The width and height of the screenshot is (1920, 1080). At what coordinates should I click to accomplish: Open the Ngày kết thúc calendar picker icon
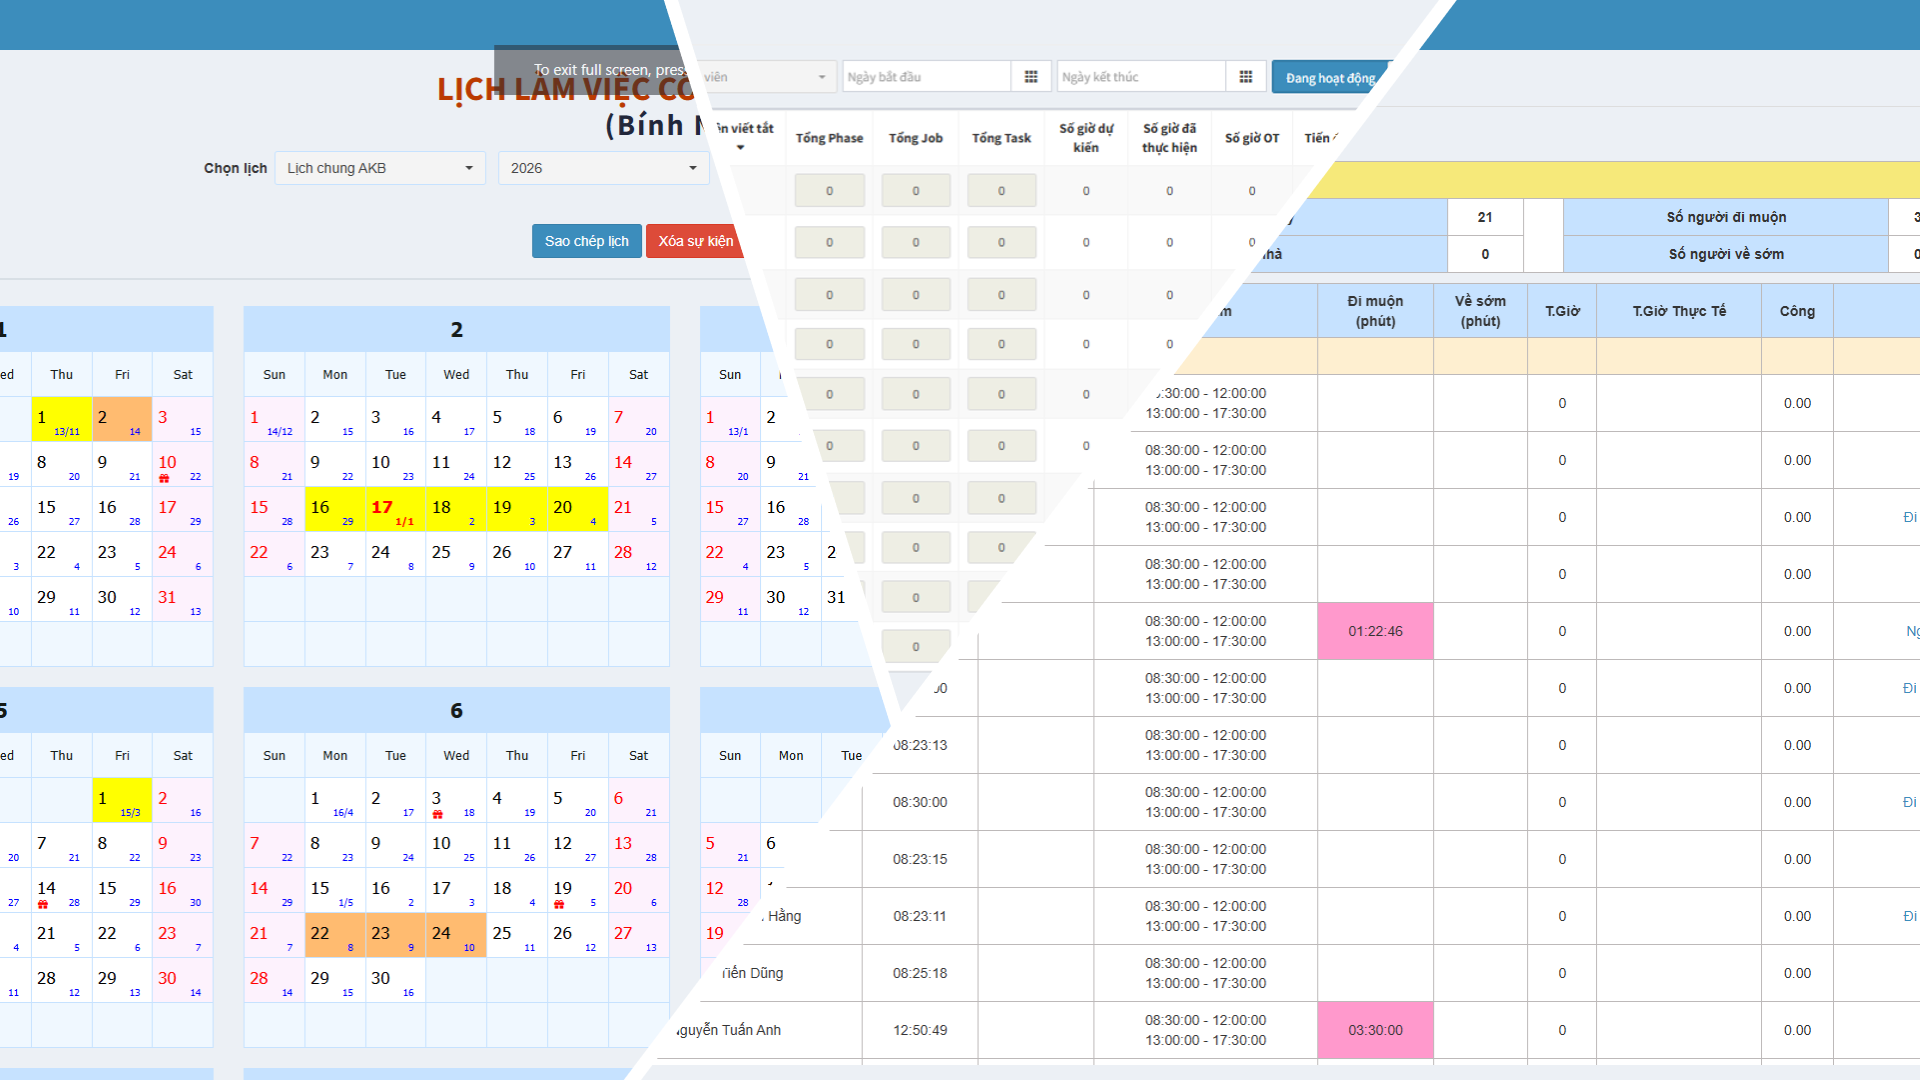pos(1246,77)
